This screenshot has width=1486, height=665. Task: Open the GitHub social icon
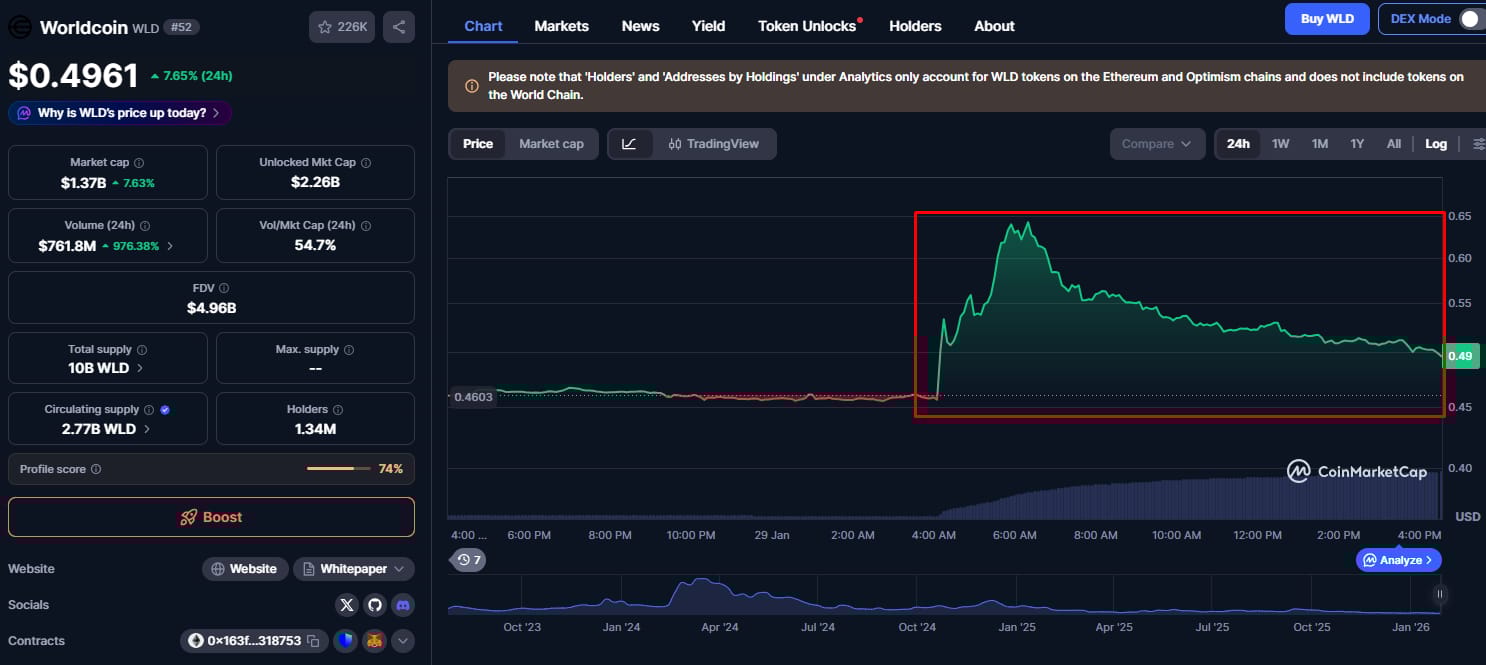click(374, 605)
